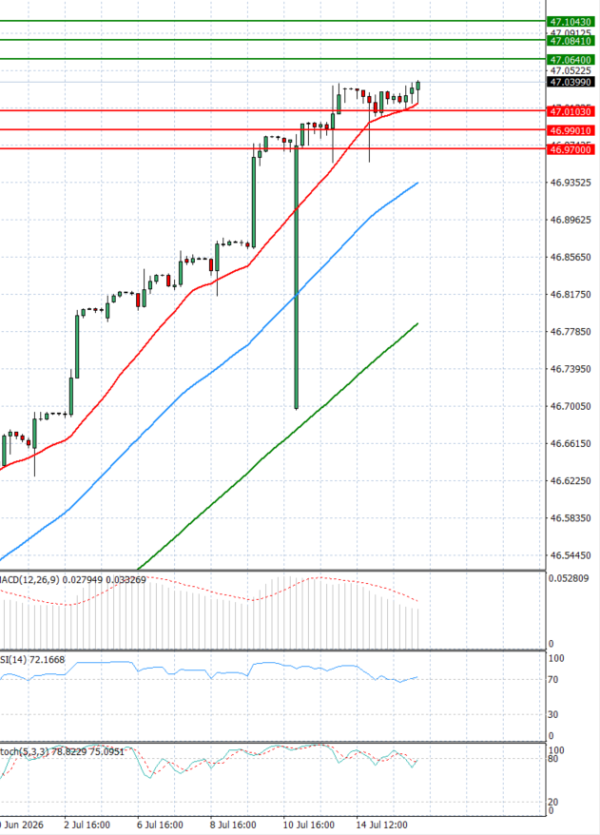Click the blue moving average line end
Viewport: 600px width, 835px height.
coord(417,183)
